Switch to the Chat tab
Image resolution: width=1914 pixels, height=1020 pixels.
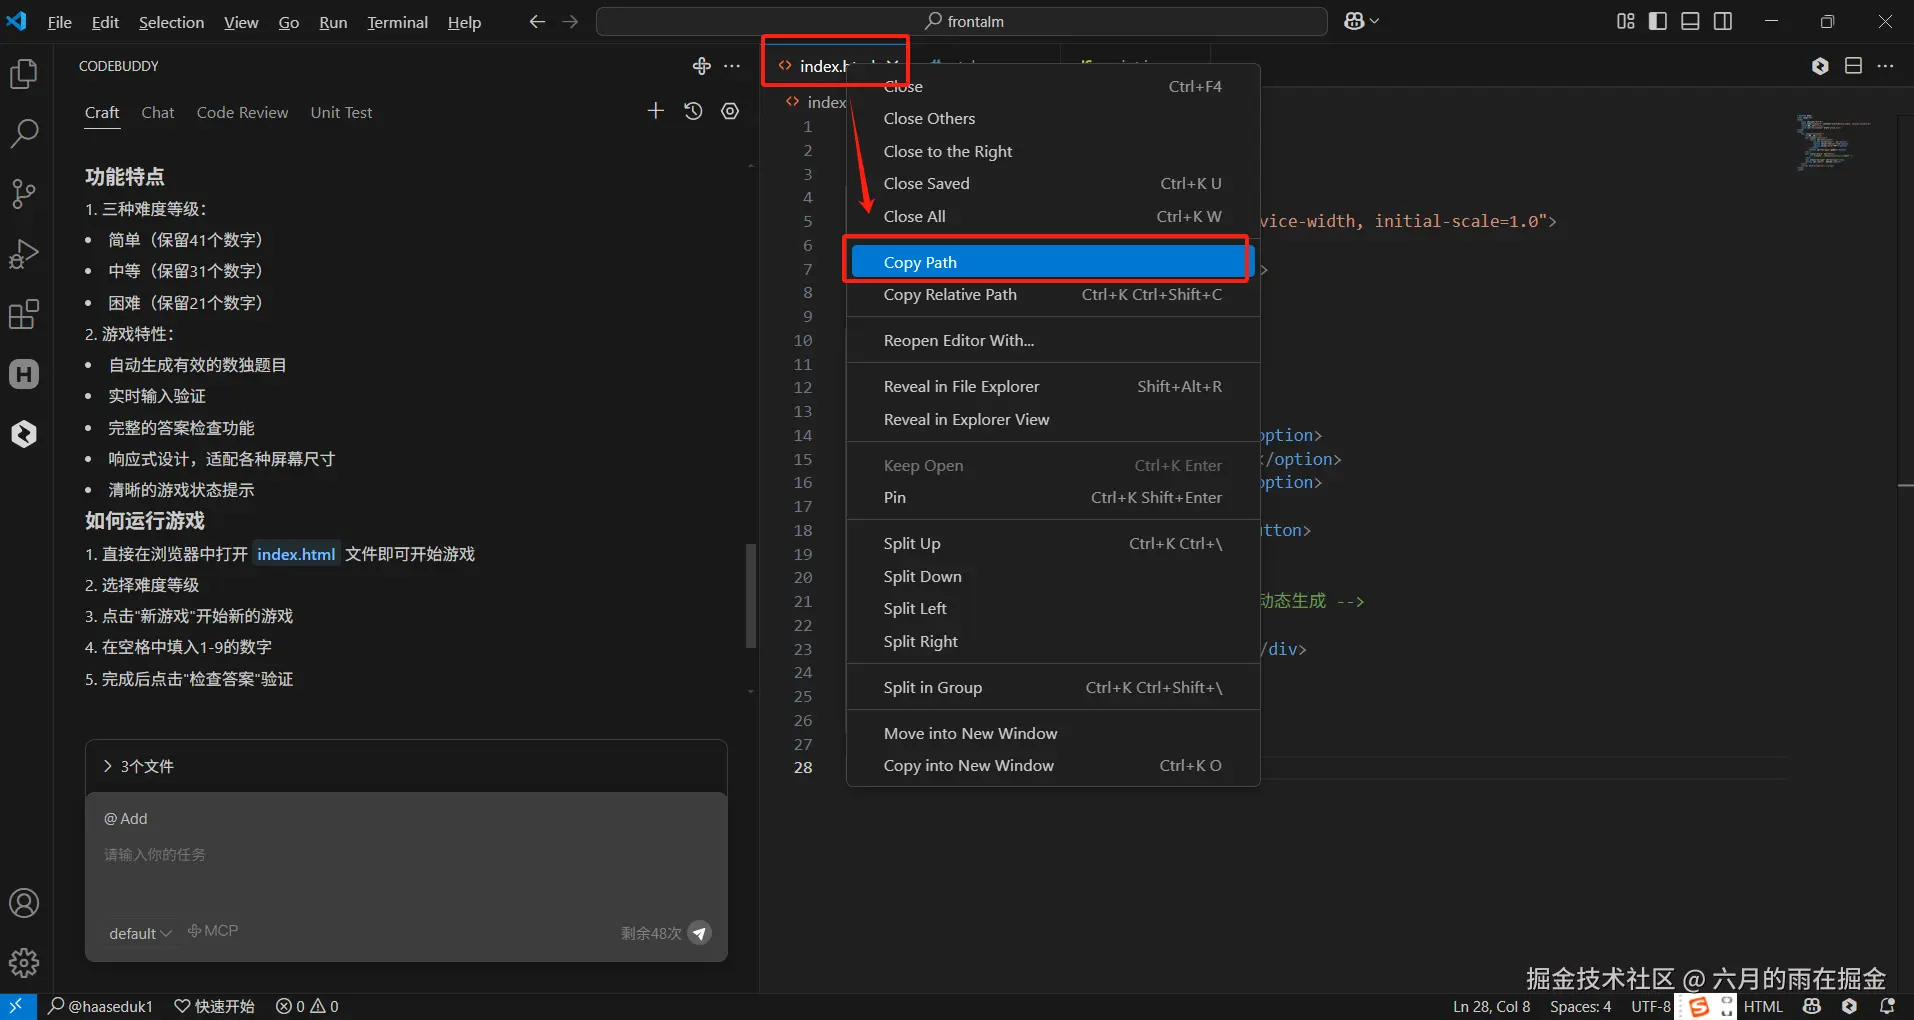158,112
